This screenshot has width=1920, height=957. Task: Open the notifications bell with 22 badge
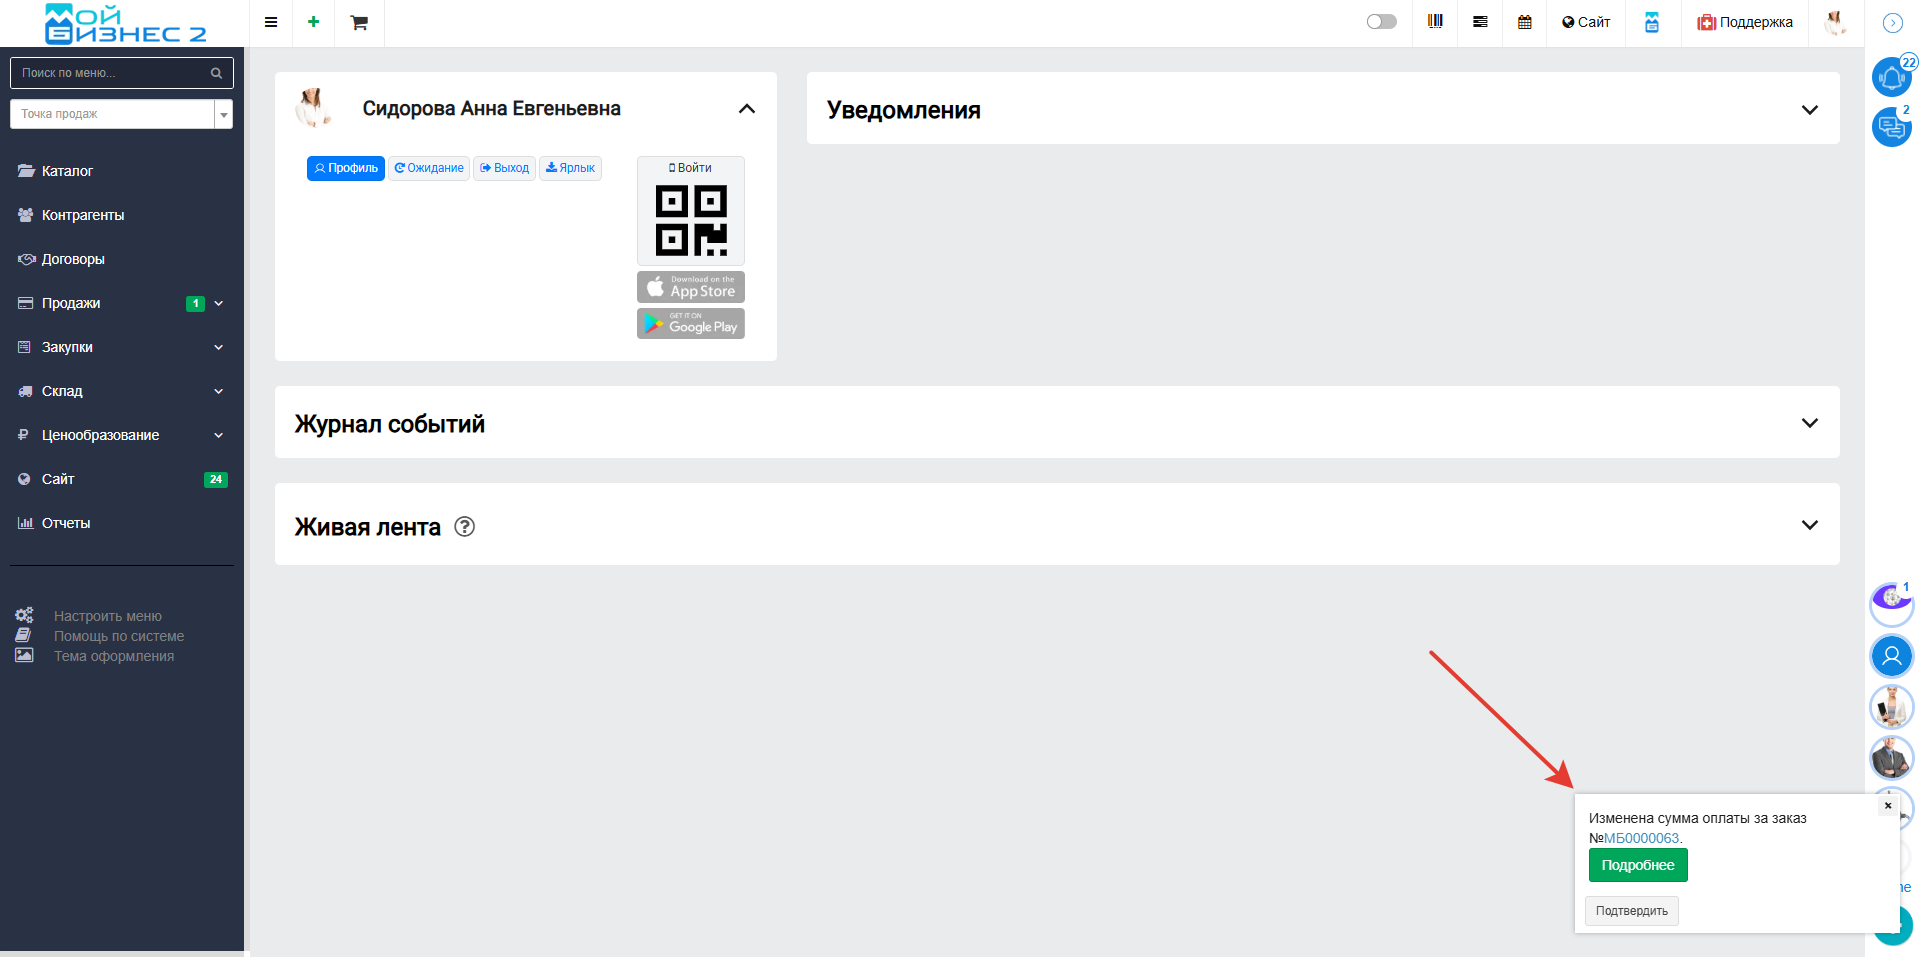1891,77
